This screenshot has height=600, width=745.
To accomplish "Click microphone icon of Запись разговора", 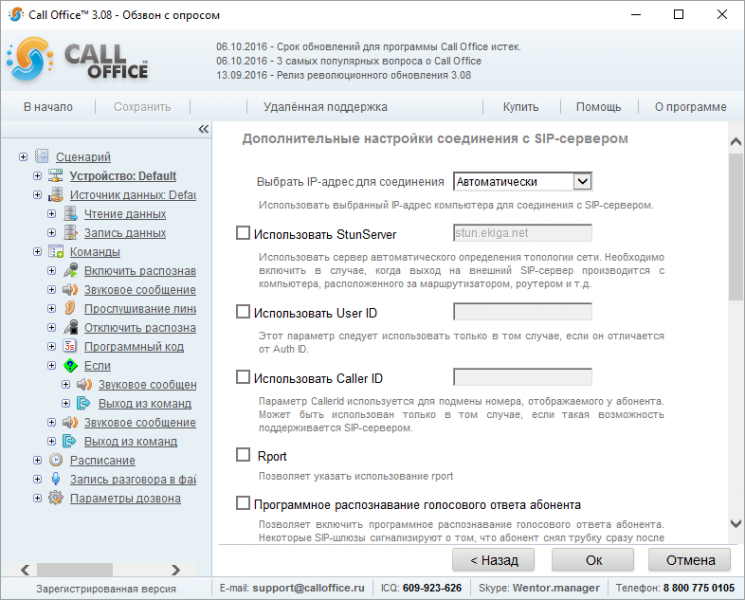I will click(56, 479).
